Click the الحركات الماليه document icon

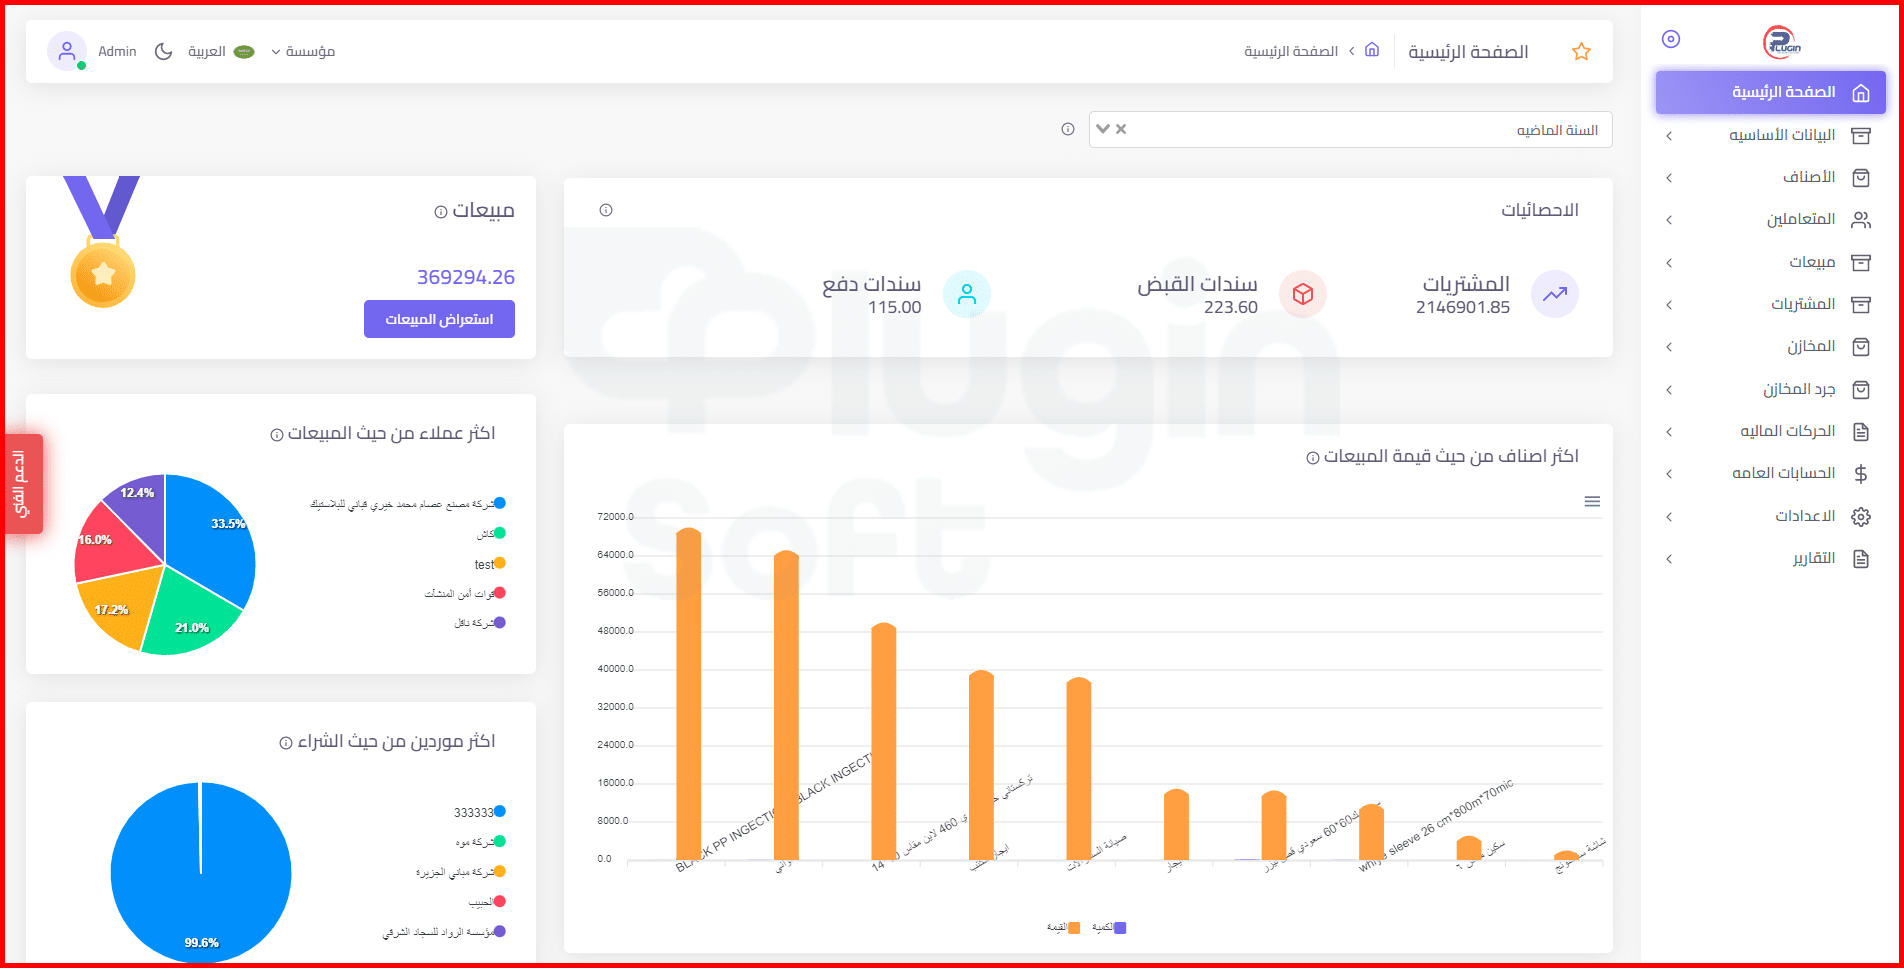pos(1861,432)
